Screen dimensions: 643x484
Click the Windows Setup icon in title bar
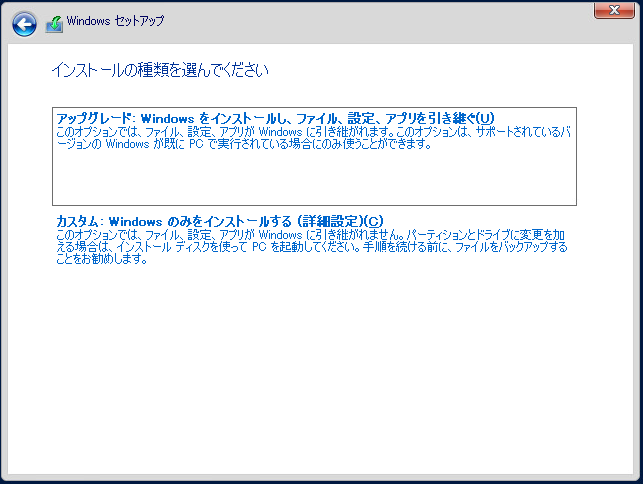point(54,24)
